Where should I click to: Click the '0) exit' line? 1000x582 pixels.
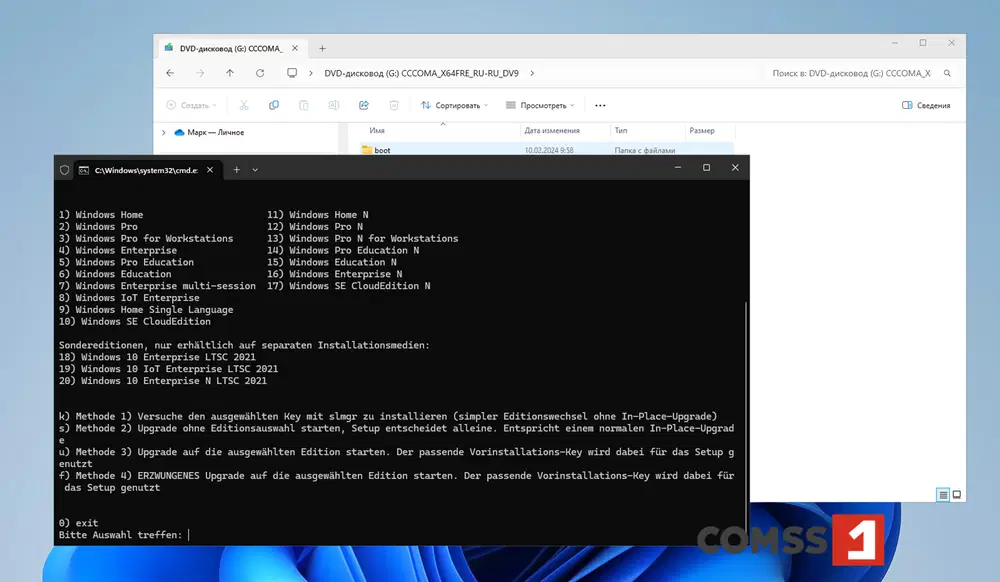[78, 523]
